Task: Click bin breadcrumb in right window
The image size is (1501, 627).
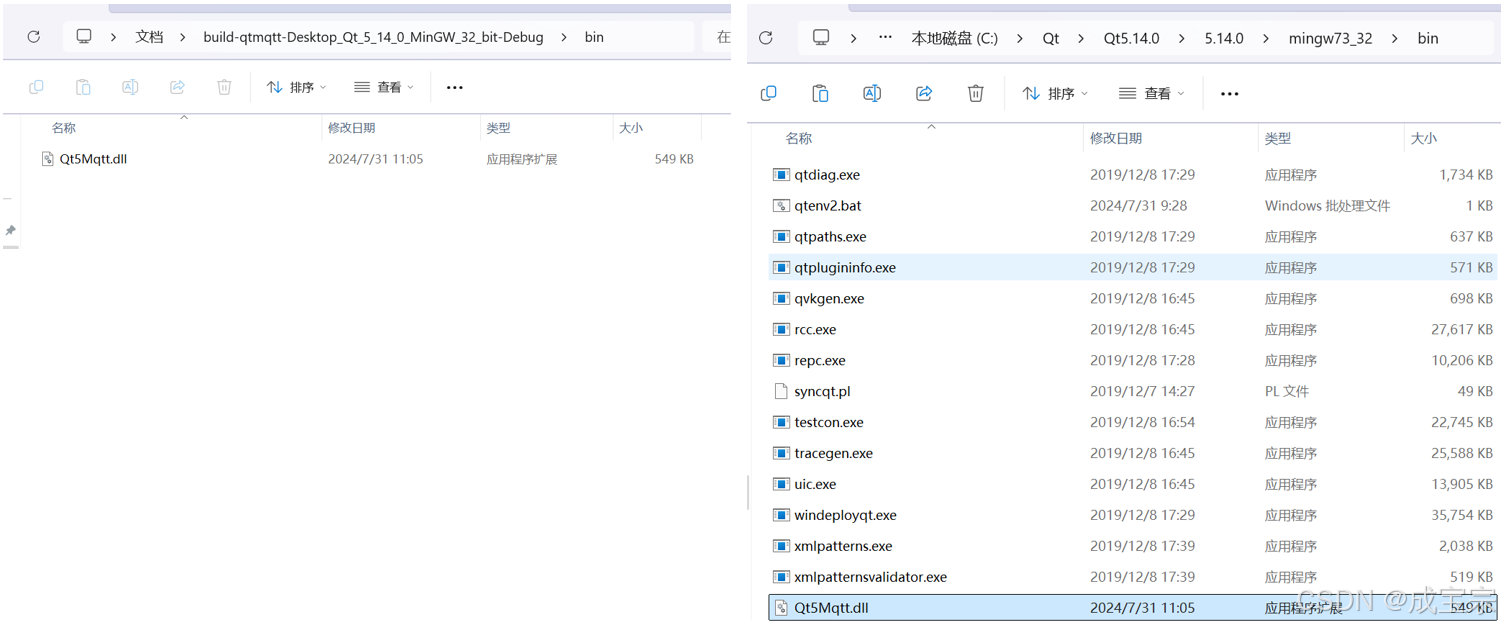Action: click(x=1428, y=38)
